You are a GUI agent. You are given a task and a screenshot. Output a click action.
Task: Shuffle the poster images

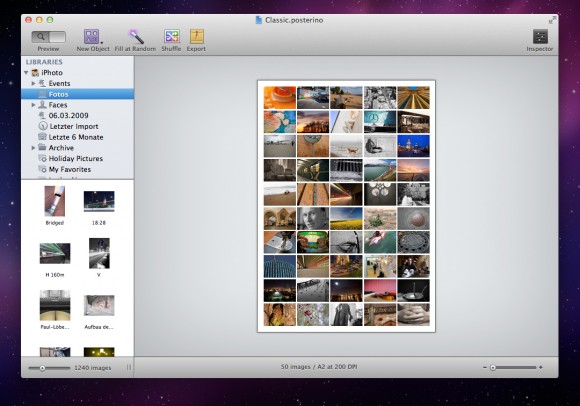coord(172,37)
